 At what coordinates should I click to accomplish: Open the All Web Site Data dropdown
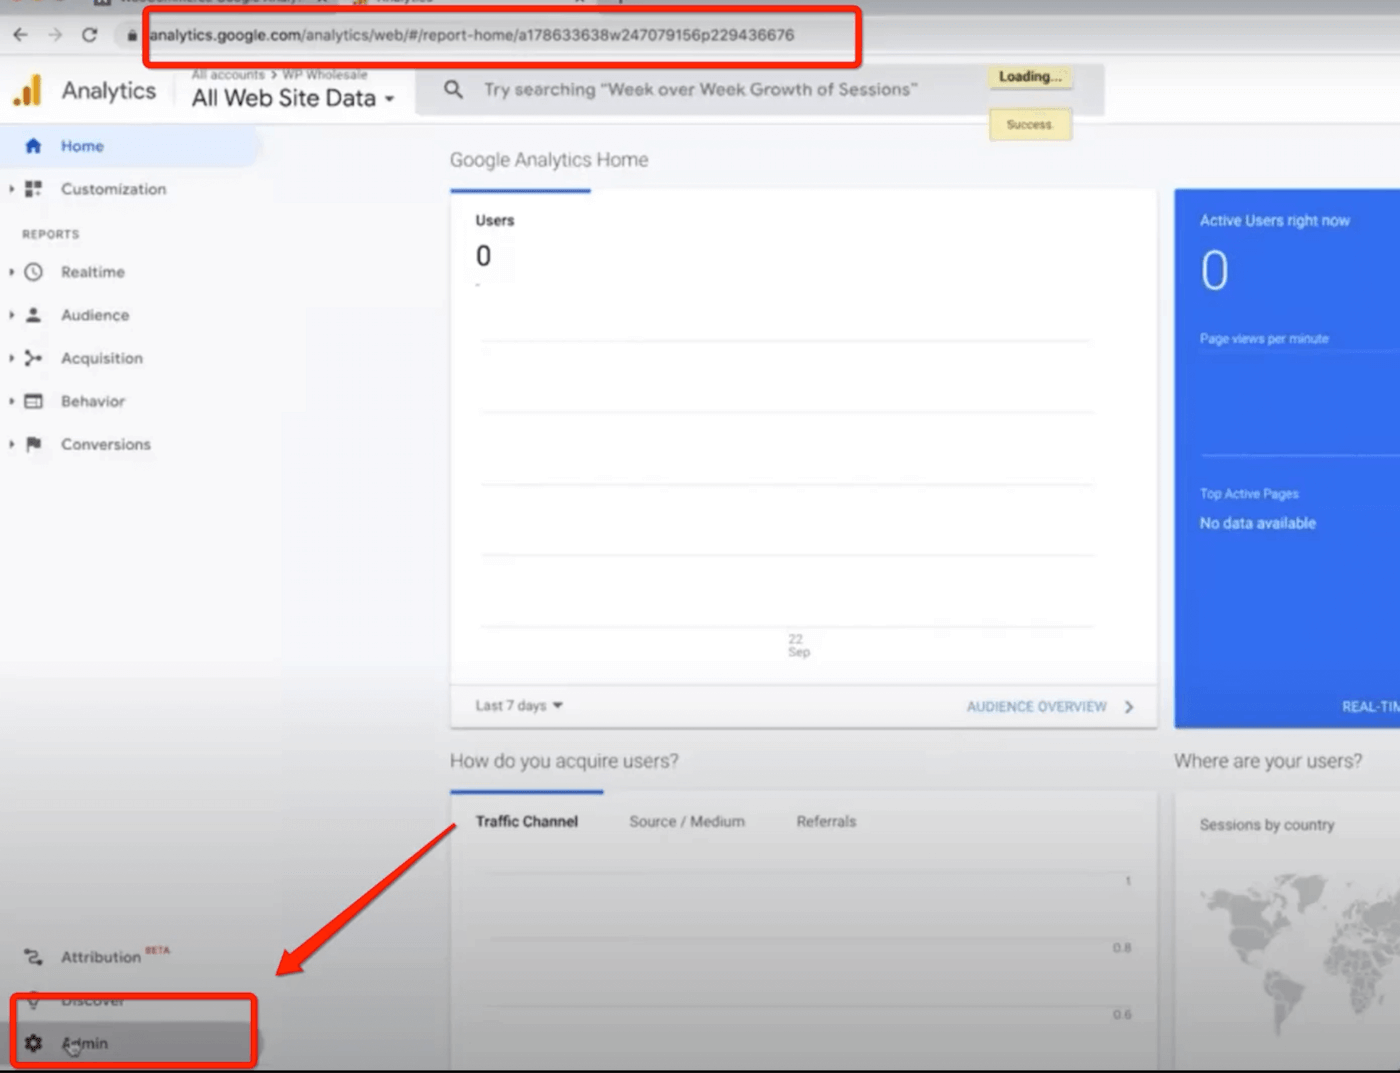[293, 98]
